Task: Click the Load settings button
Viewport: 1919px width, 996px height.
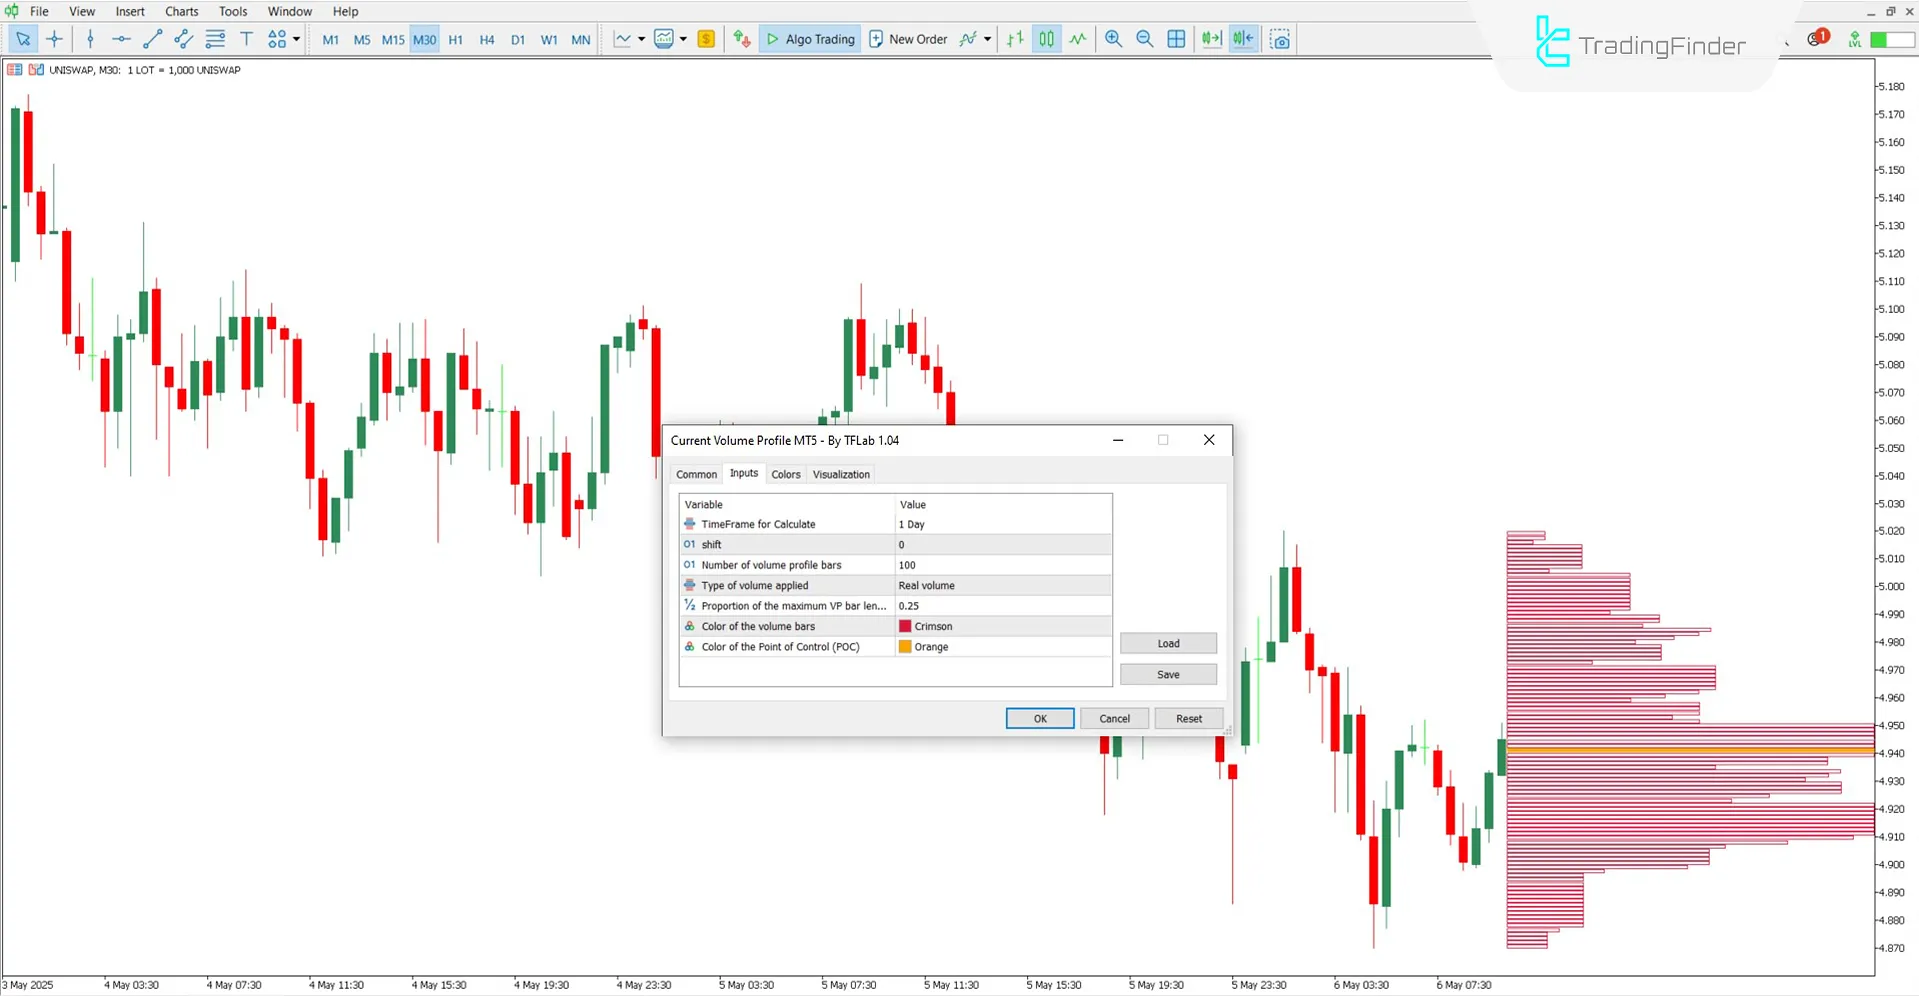Action: coord(1167,643)
